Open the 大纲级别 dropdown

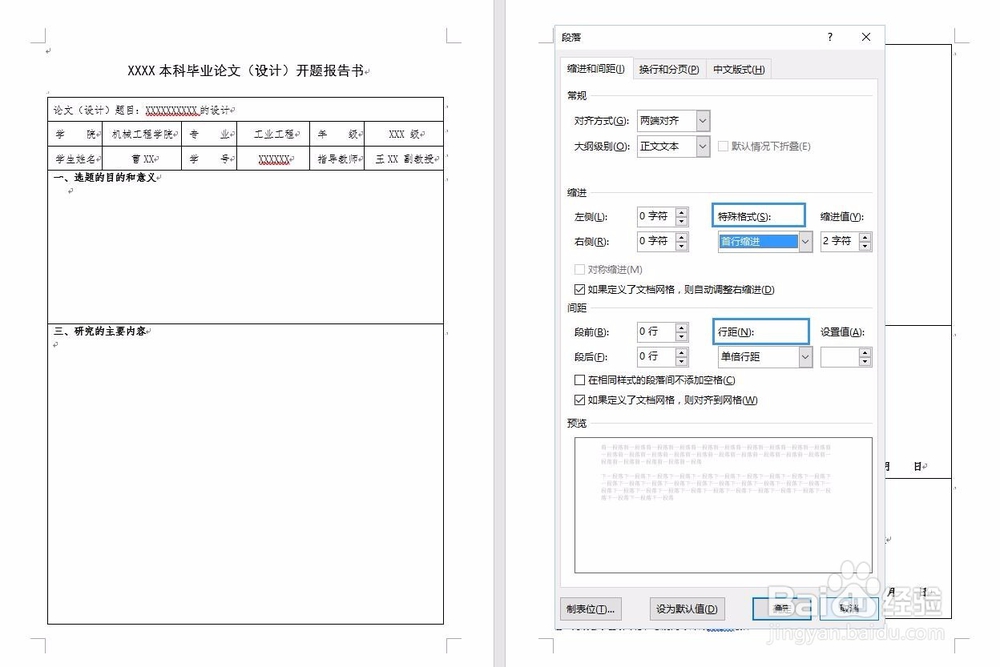[x=702, y=146]
